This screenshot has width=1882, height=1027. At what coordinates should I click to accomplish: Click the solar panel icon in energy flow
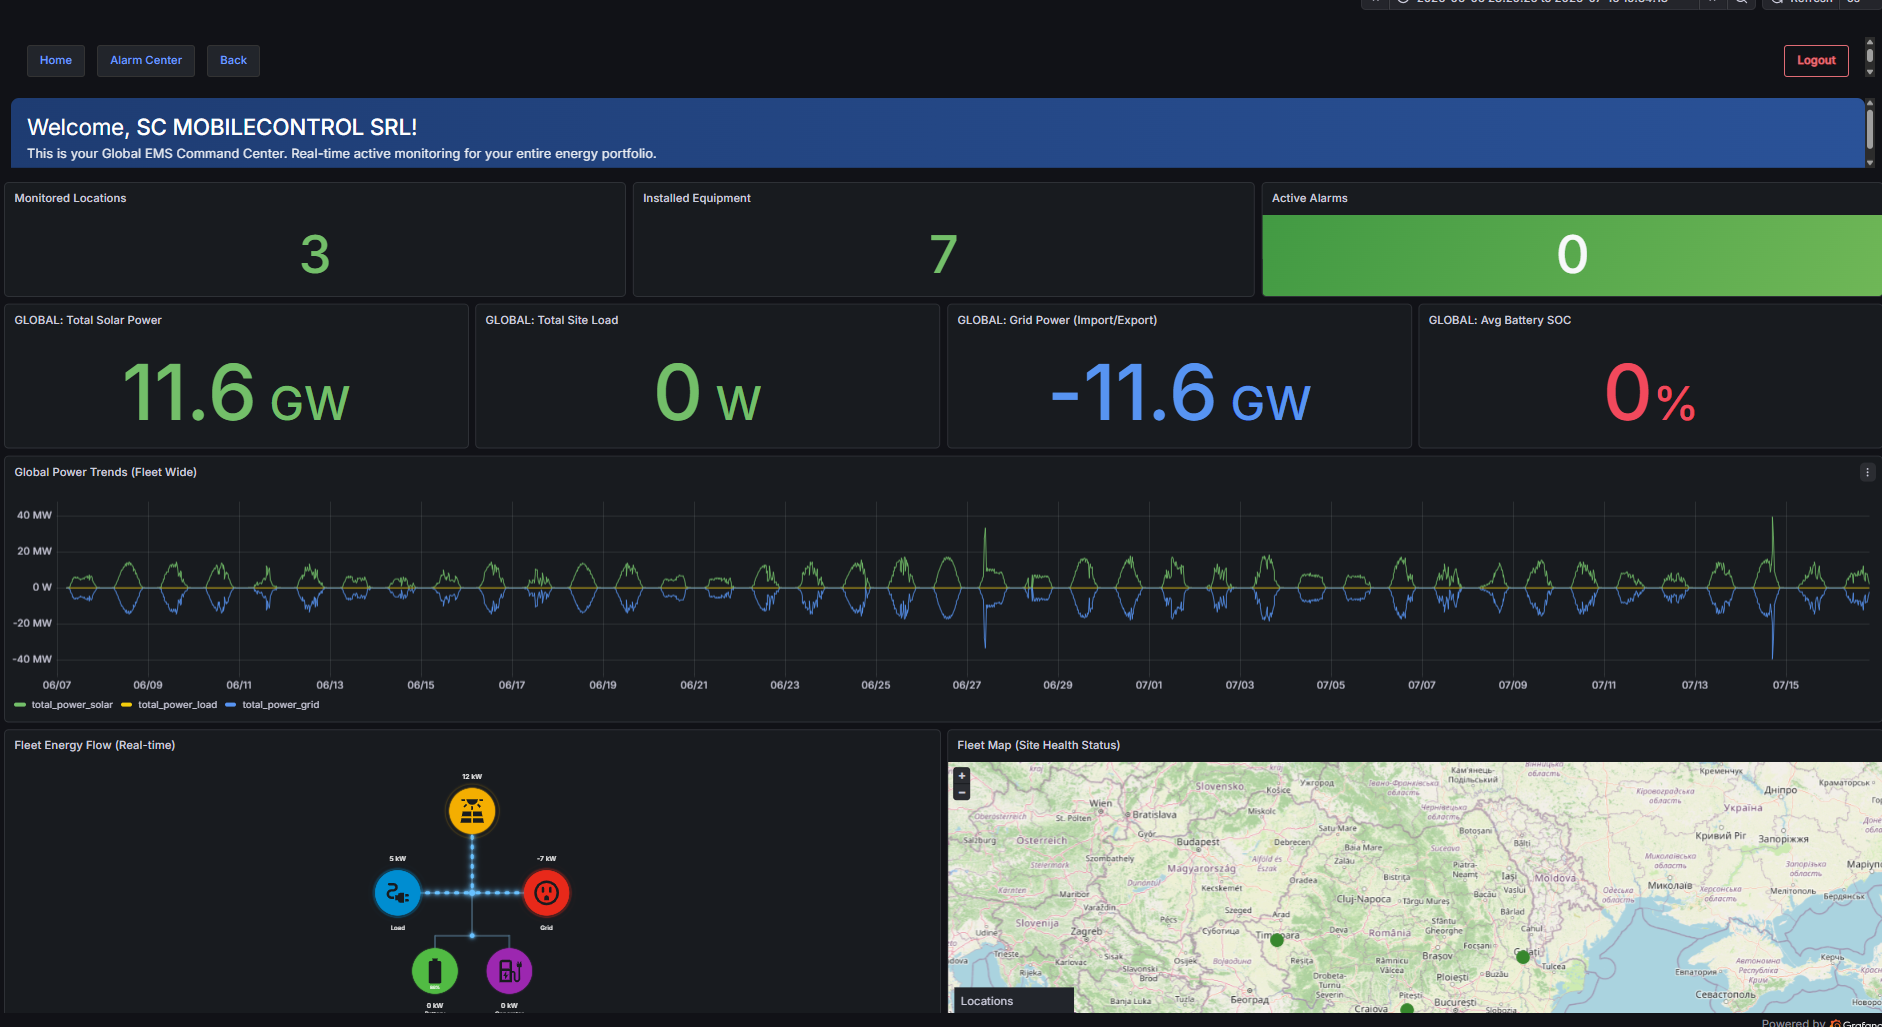(472, 811)
